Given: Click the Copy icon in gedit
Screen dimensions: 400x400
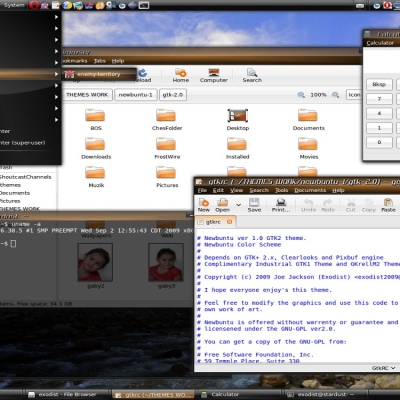Looking at the screenshot, I should point(369,205).
